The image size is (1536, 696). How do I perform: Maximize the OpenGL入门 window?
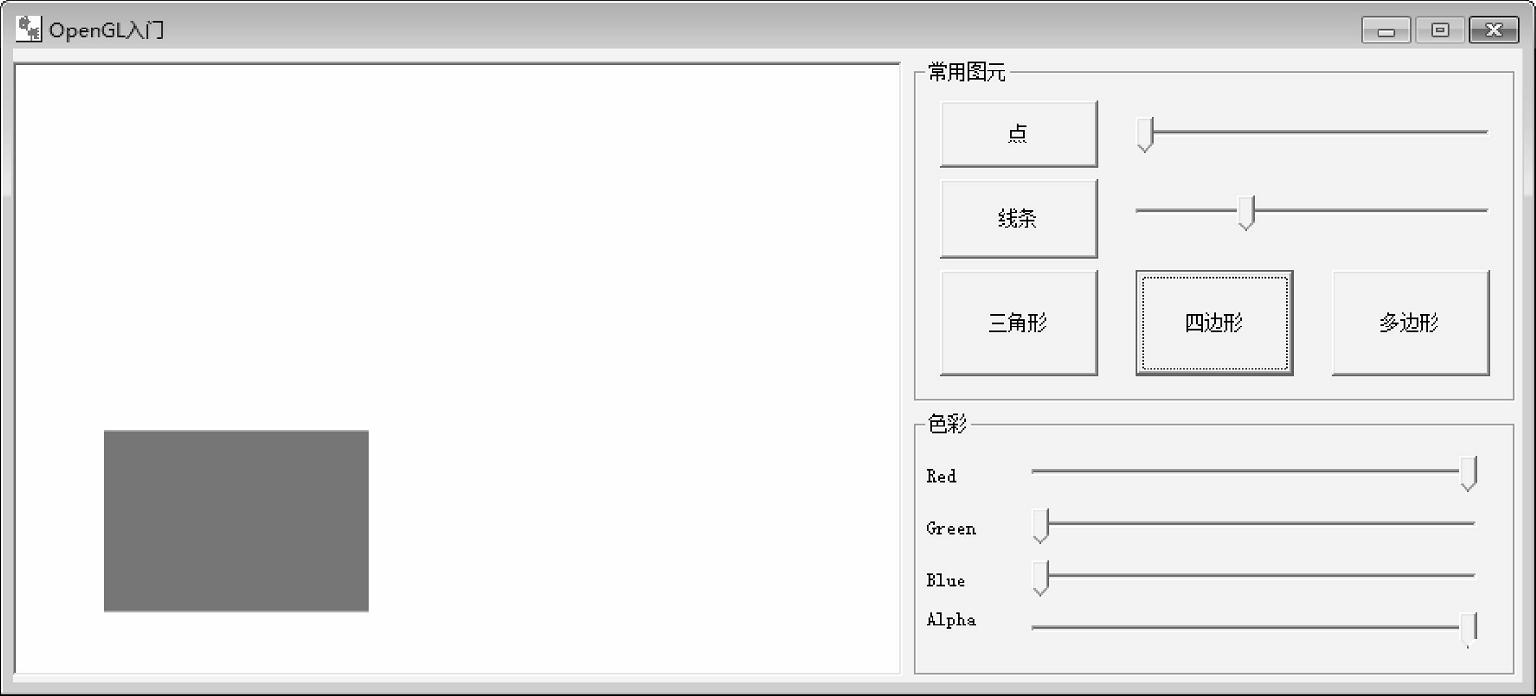pos(1440,31)
